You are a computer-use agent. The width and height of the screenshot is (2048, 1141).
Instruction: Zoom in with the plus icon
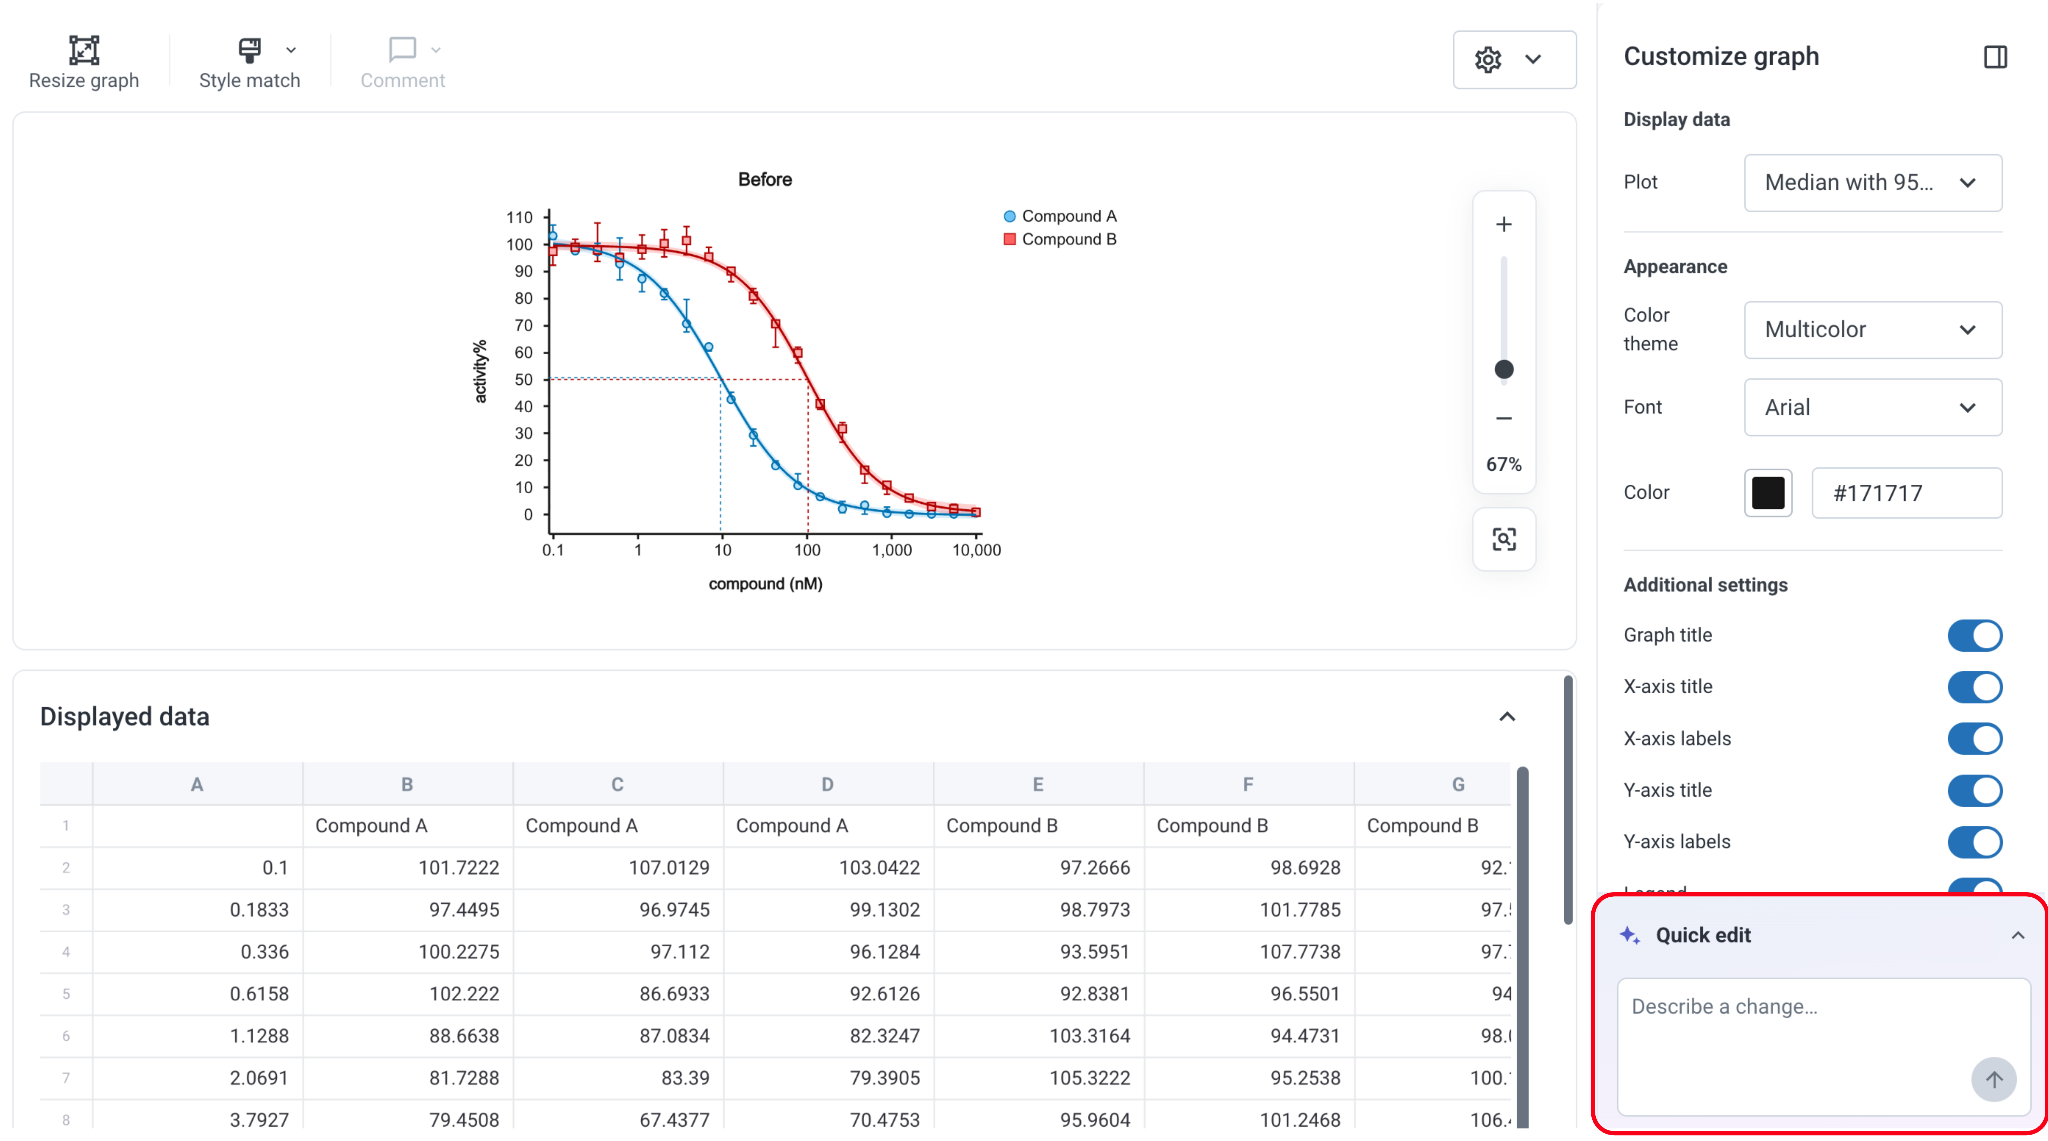tap(1503, 224)
